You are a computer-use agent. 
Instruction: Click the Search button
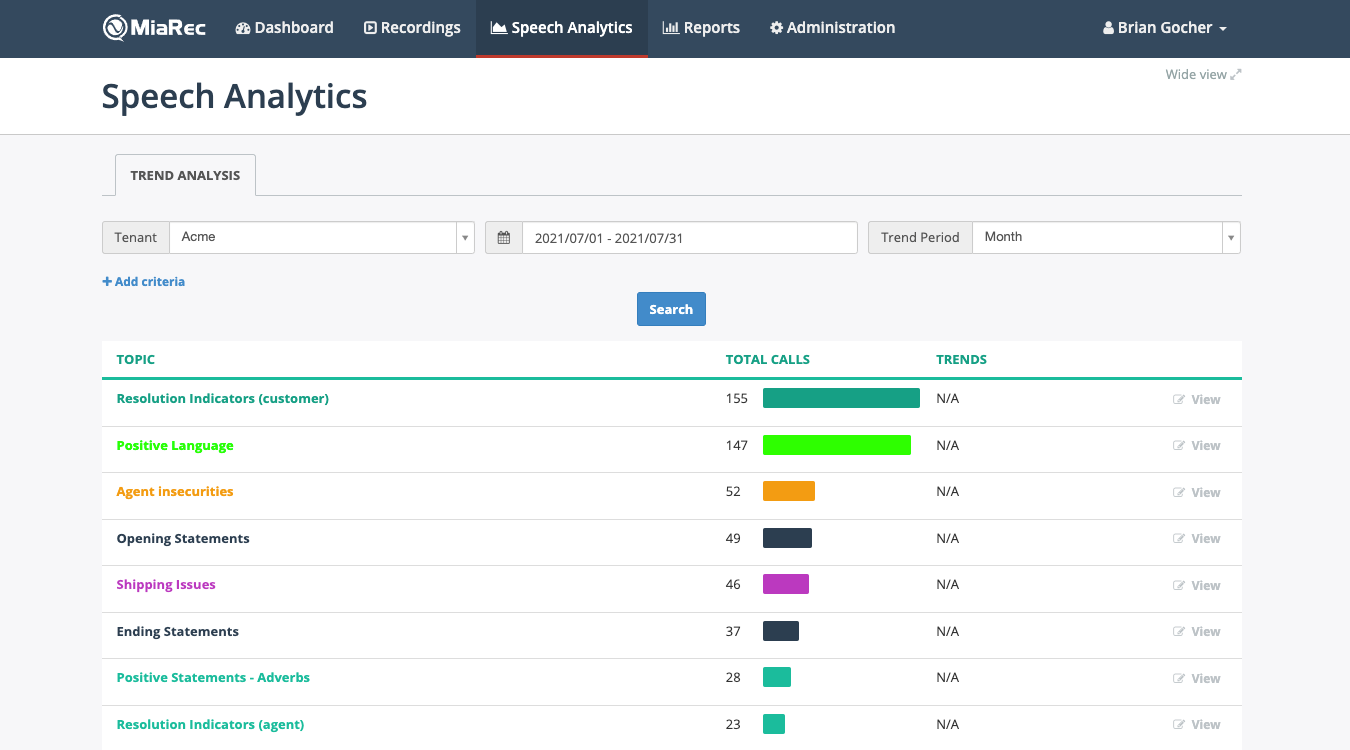(671, 309)
